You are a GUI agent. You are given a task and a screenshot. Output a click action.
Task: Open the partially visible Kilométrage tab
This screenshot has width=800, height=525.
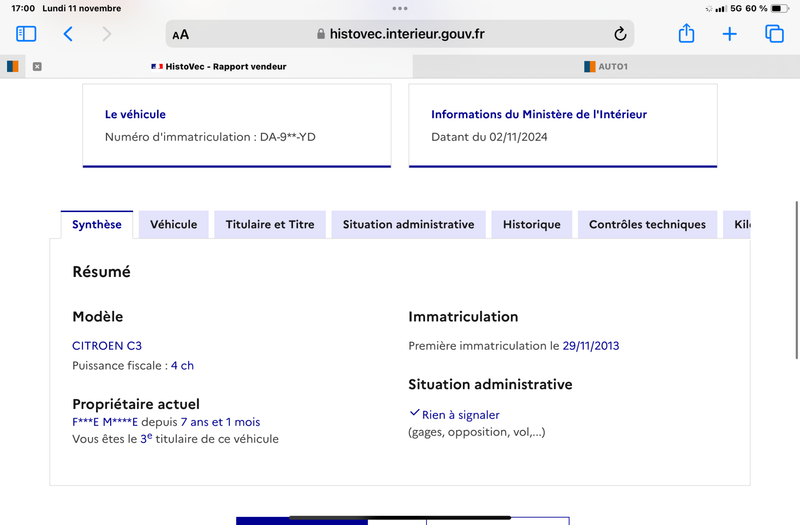click(x=737, y=224)
